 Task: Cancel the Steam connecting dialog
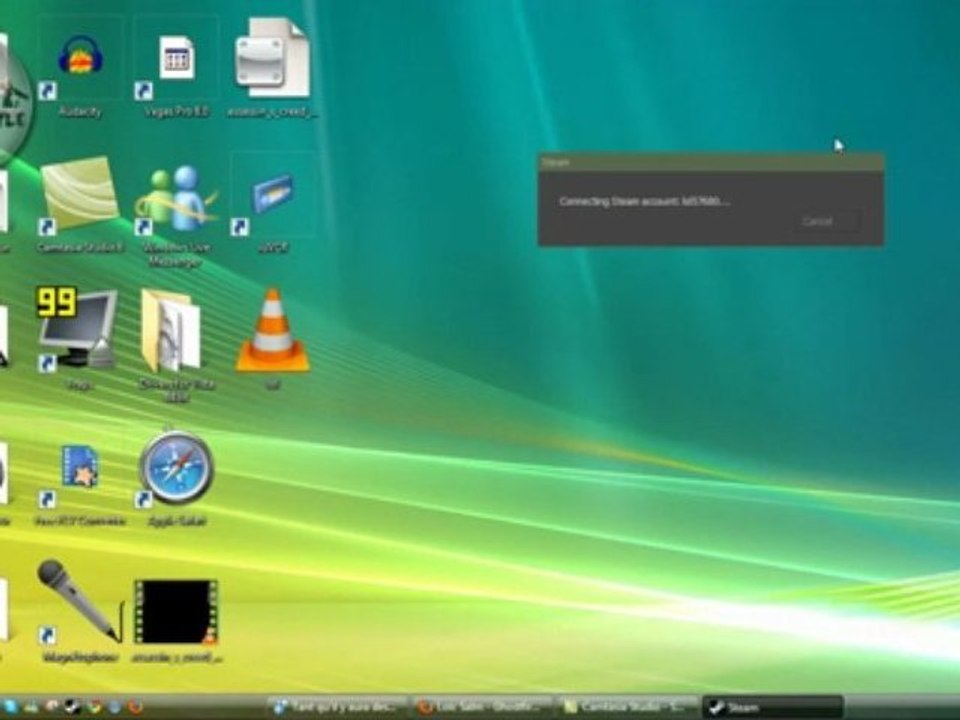click(x=830, y=221)
